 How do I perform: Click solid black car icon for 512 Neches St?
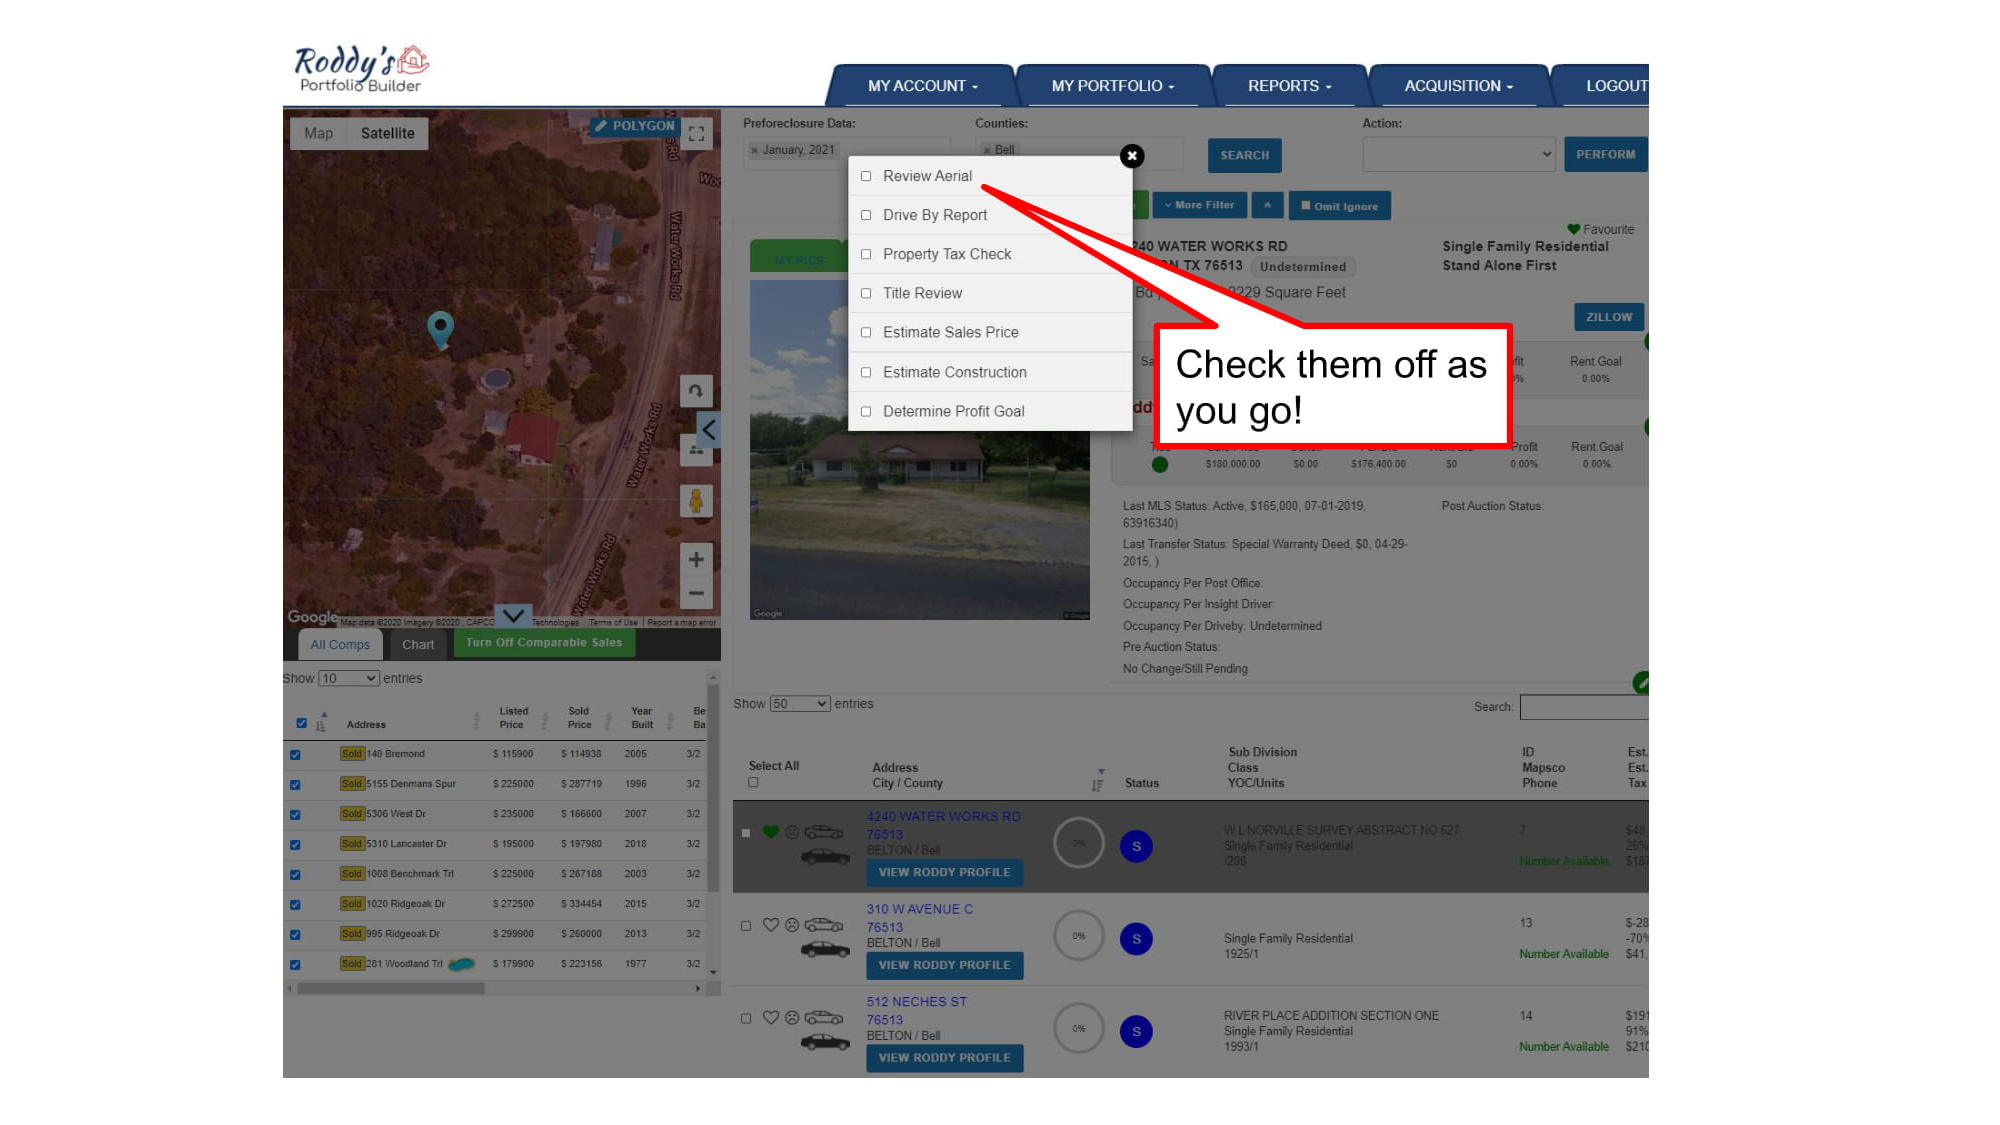tap(825, 1042)
